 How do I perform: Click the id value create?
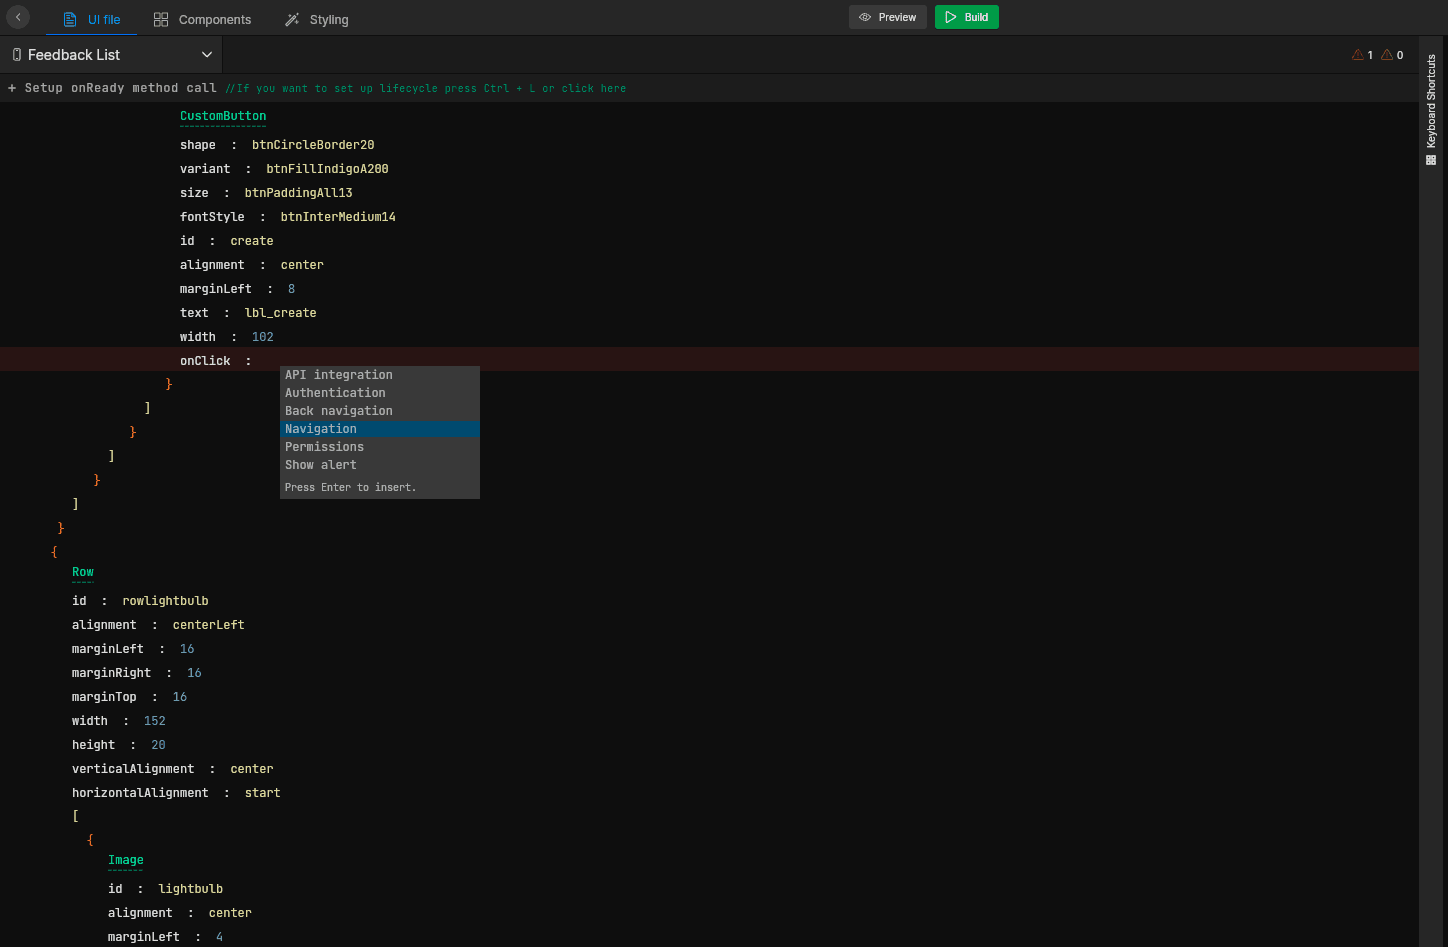[x=252, y=241]
